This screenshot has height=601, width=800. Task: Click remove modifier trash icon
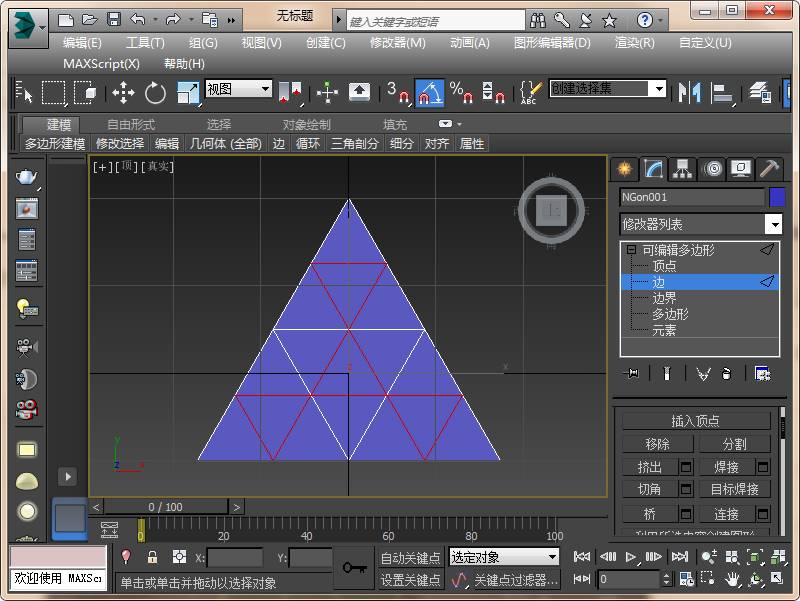coord(727,374)
